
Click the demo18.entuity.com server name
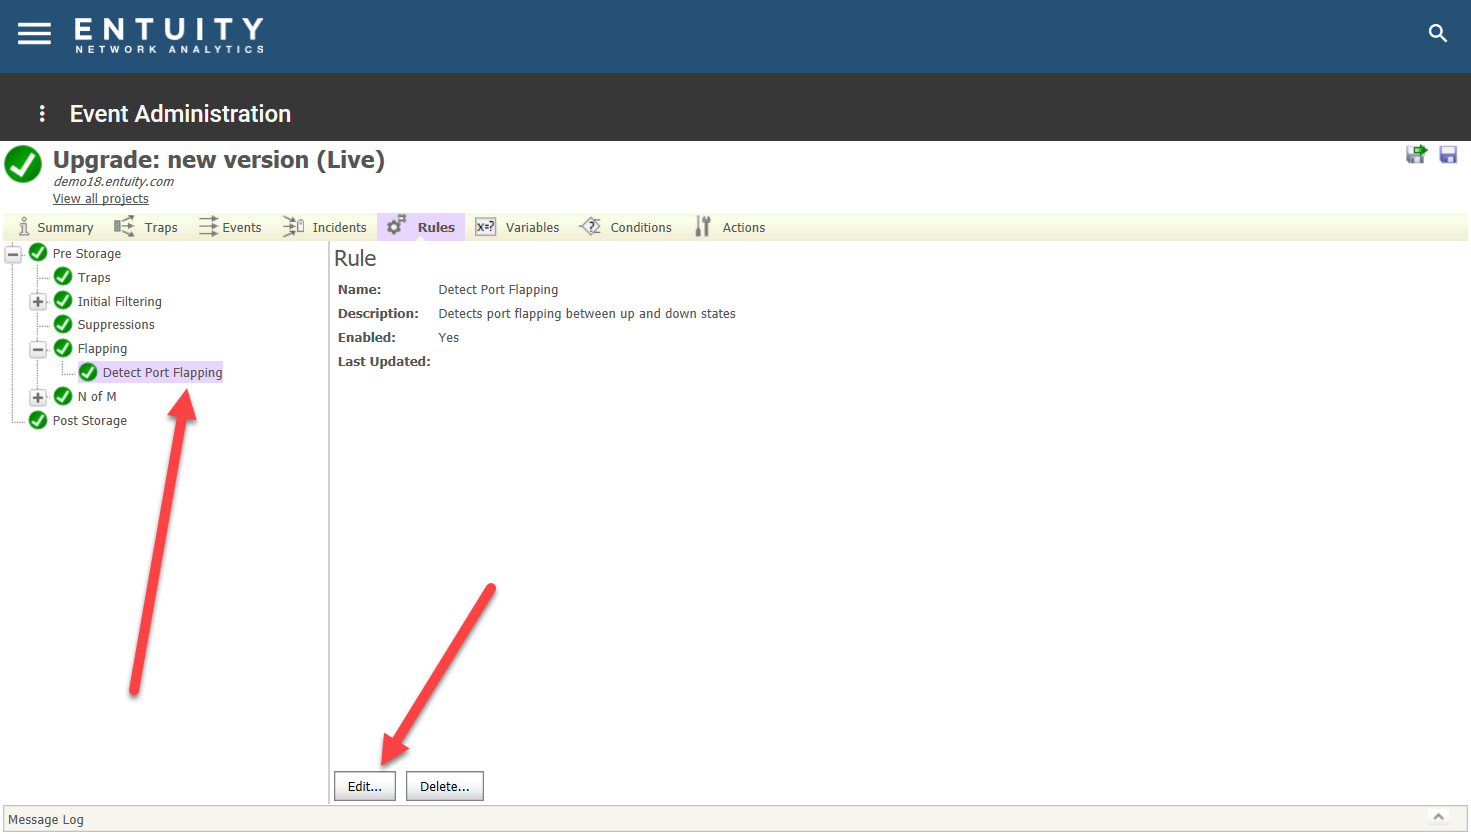tap(114, 181)
